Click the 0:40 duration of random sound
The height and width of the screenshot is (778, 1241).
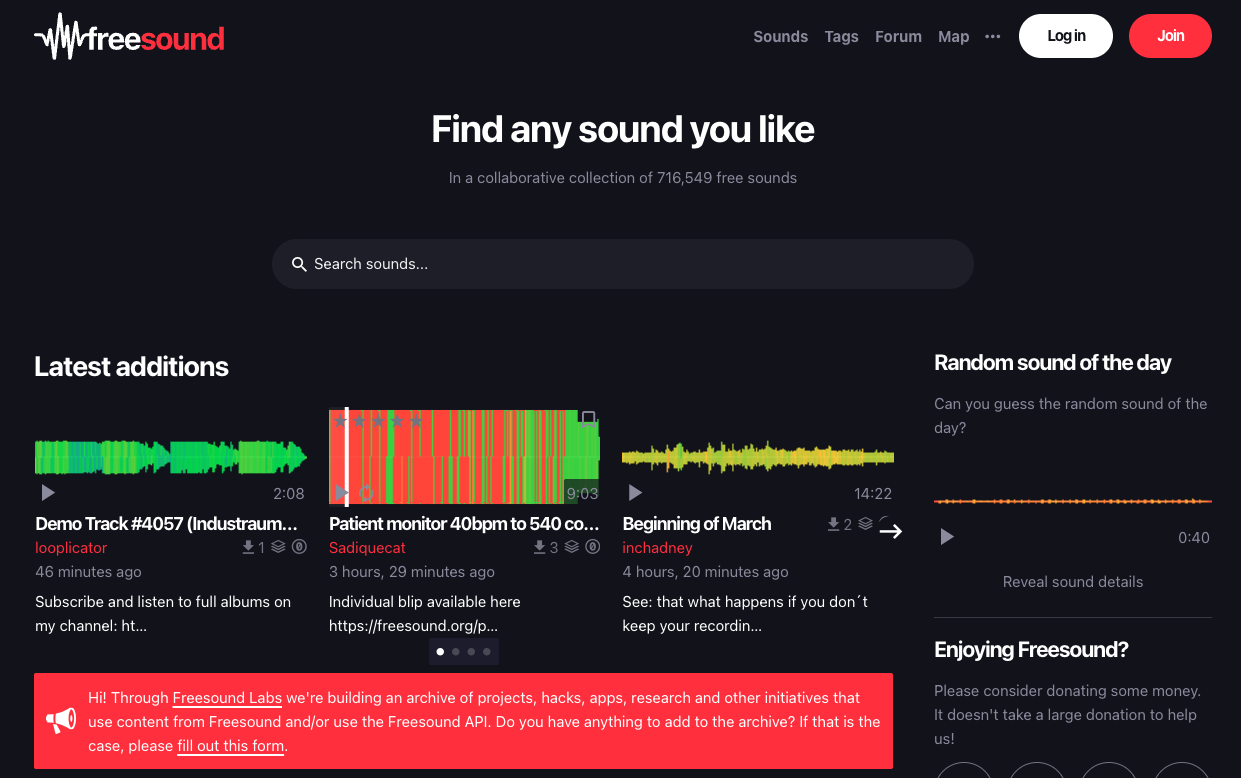[x=1194, y=537]
